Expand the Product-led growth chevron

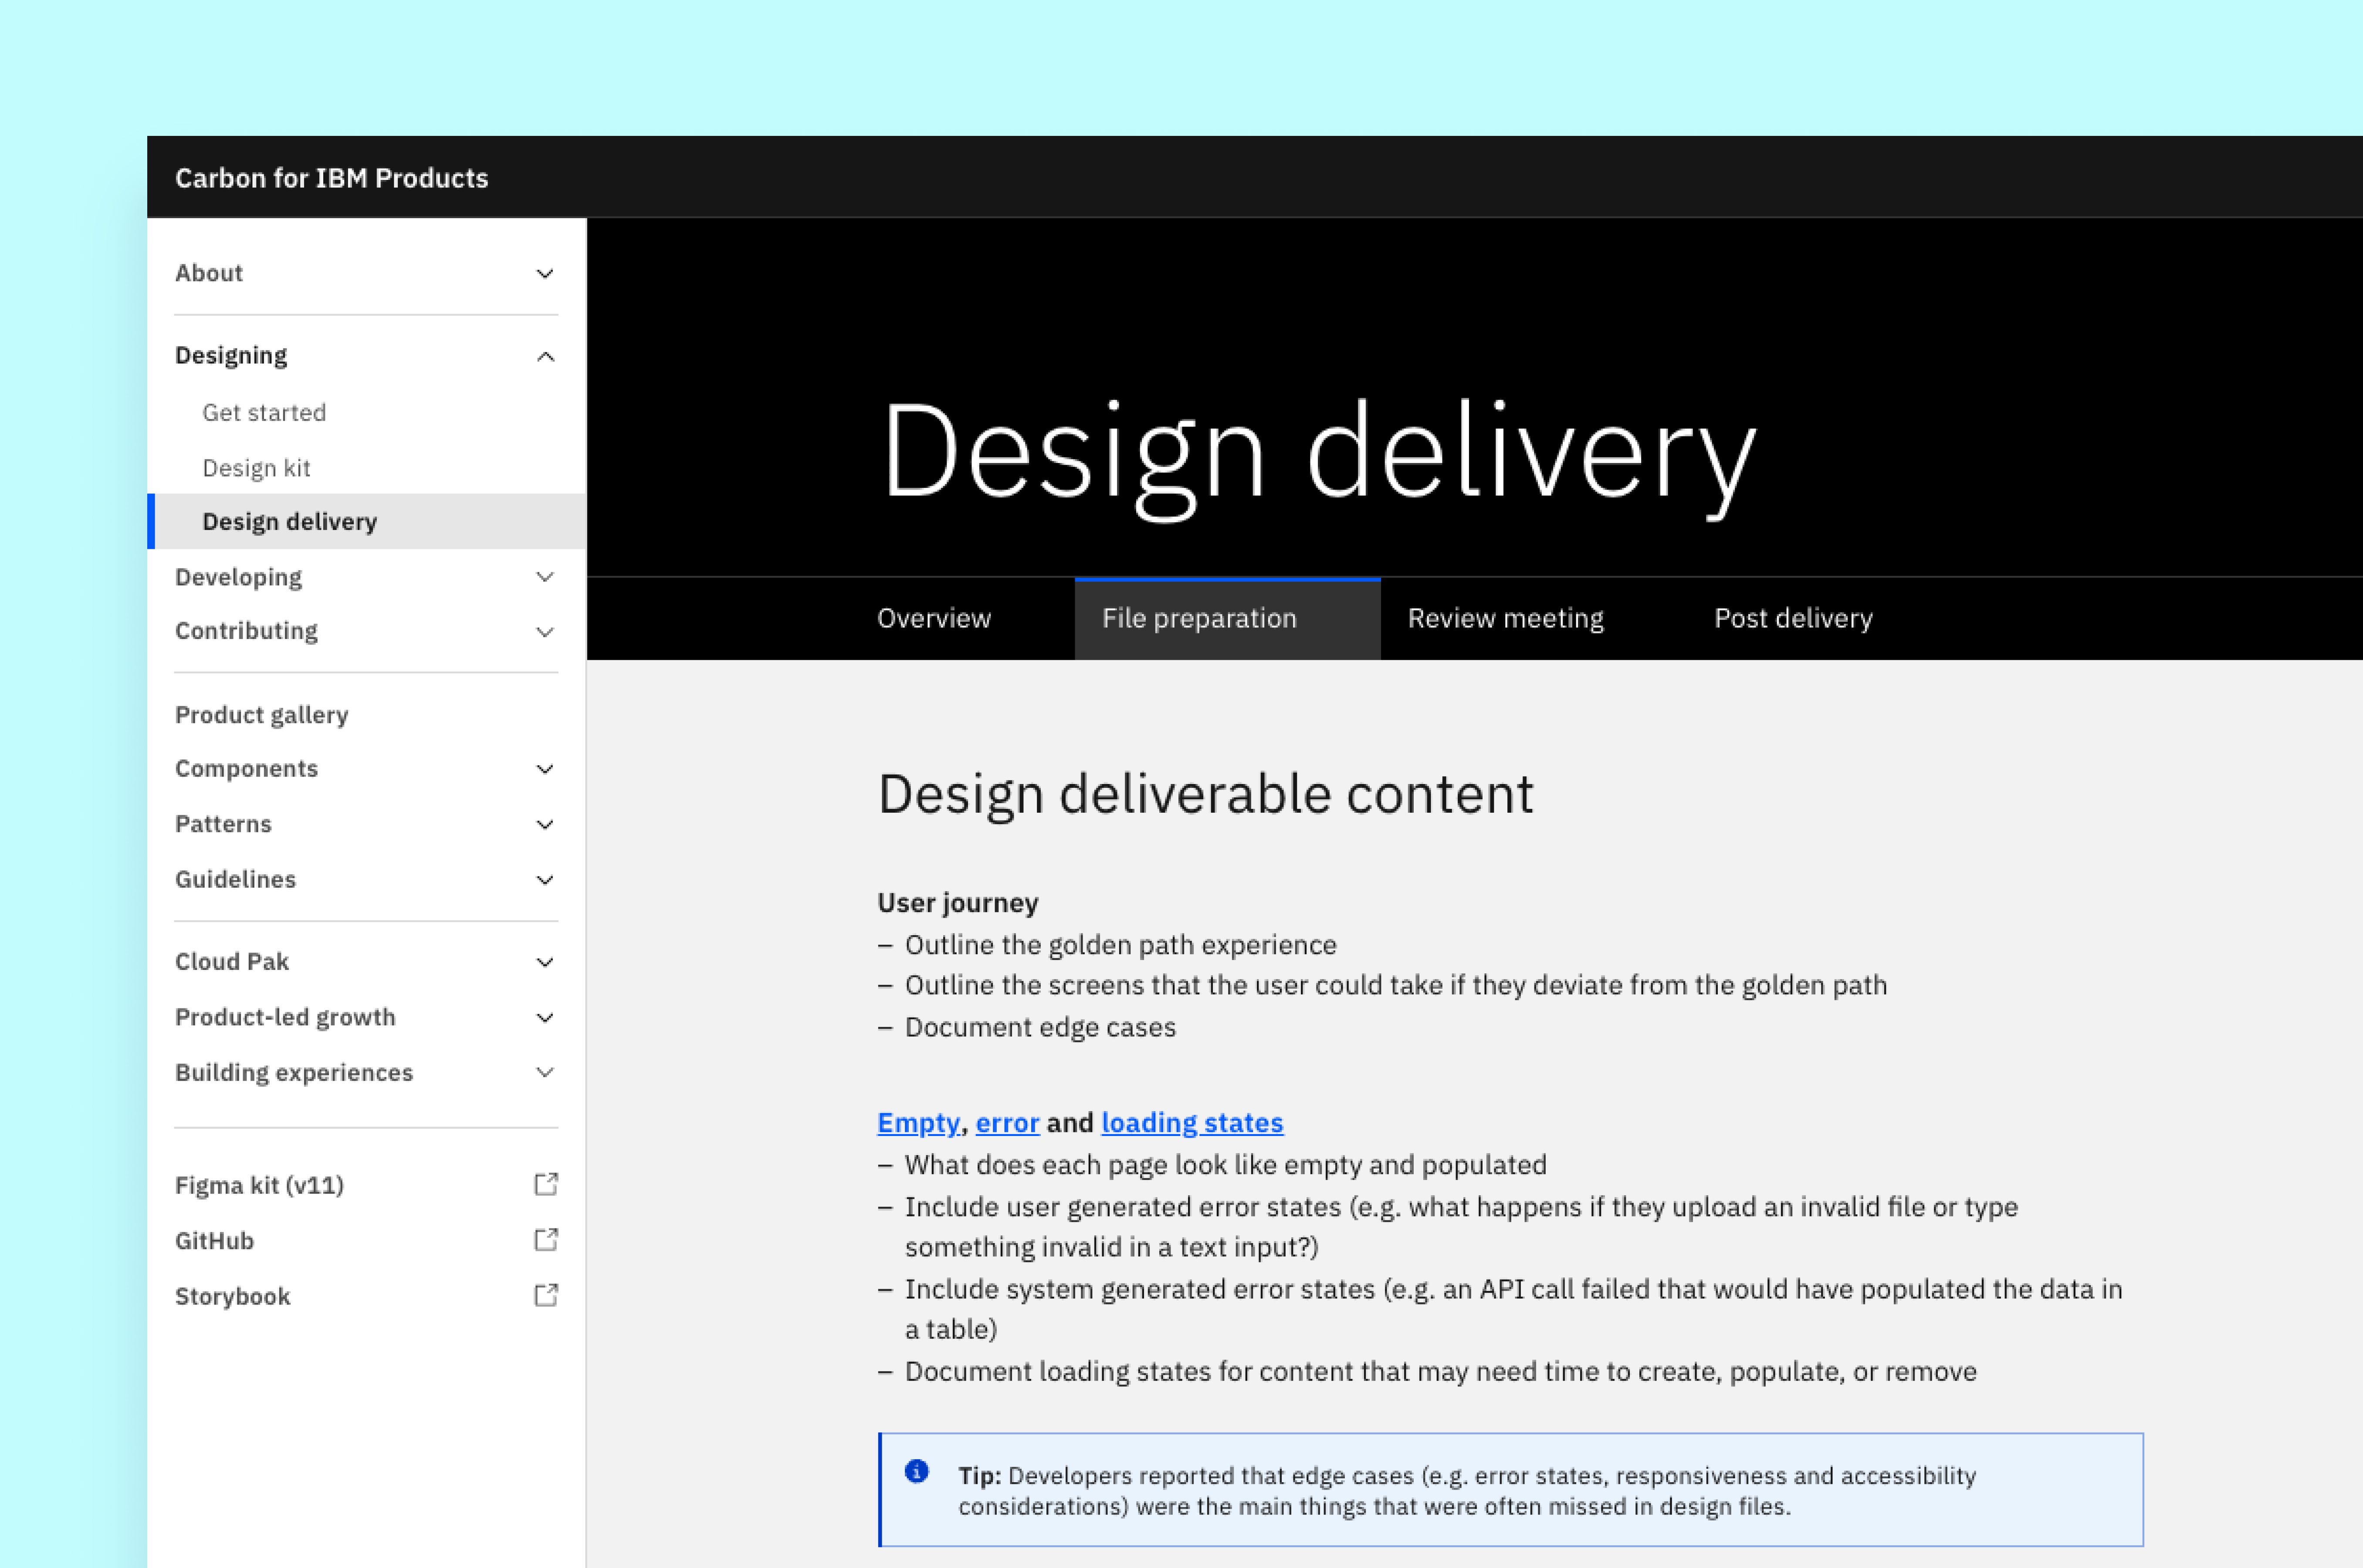pyautogui.click(x=545, y=1018)
